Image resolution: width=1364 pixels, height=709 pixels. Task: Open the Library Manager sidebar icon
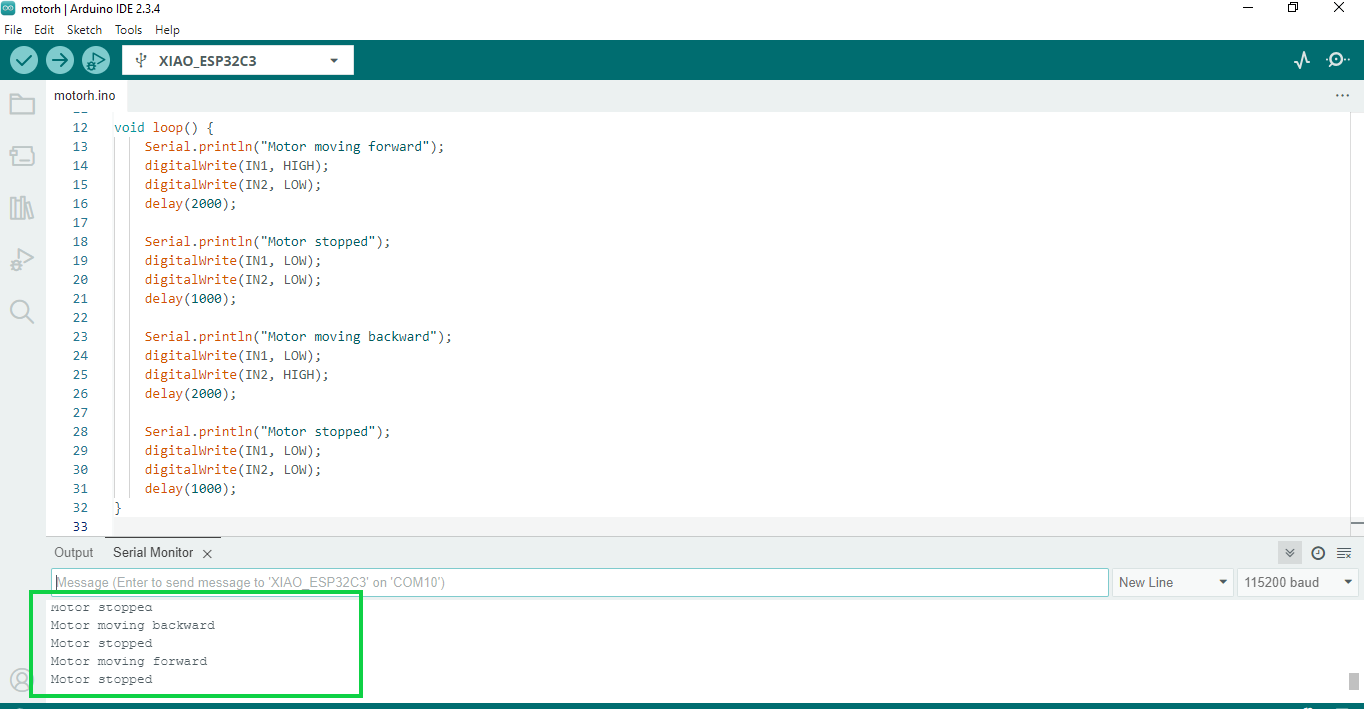tap(22, 208)
